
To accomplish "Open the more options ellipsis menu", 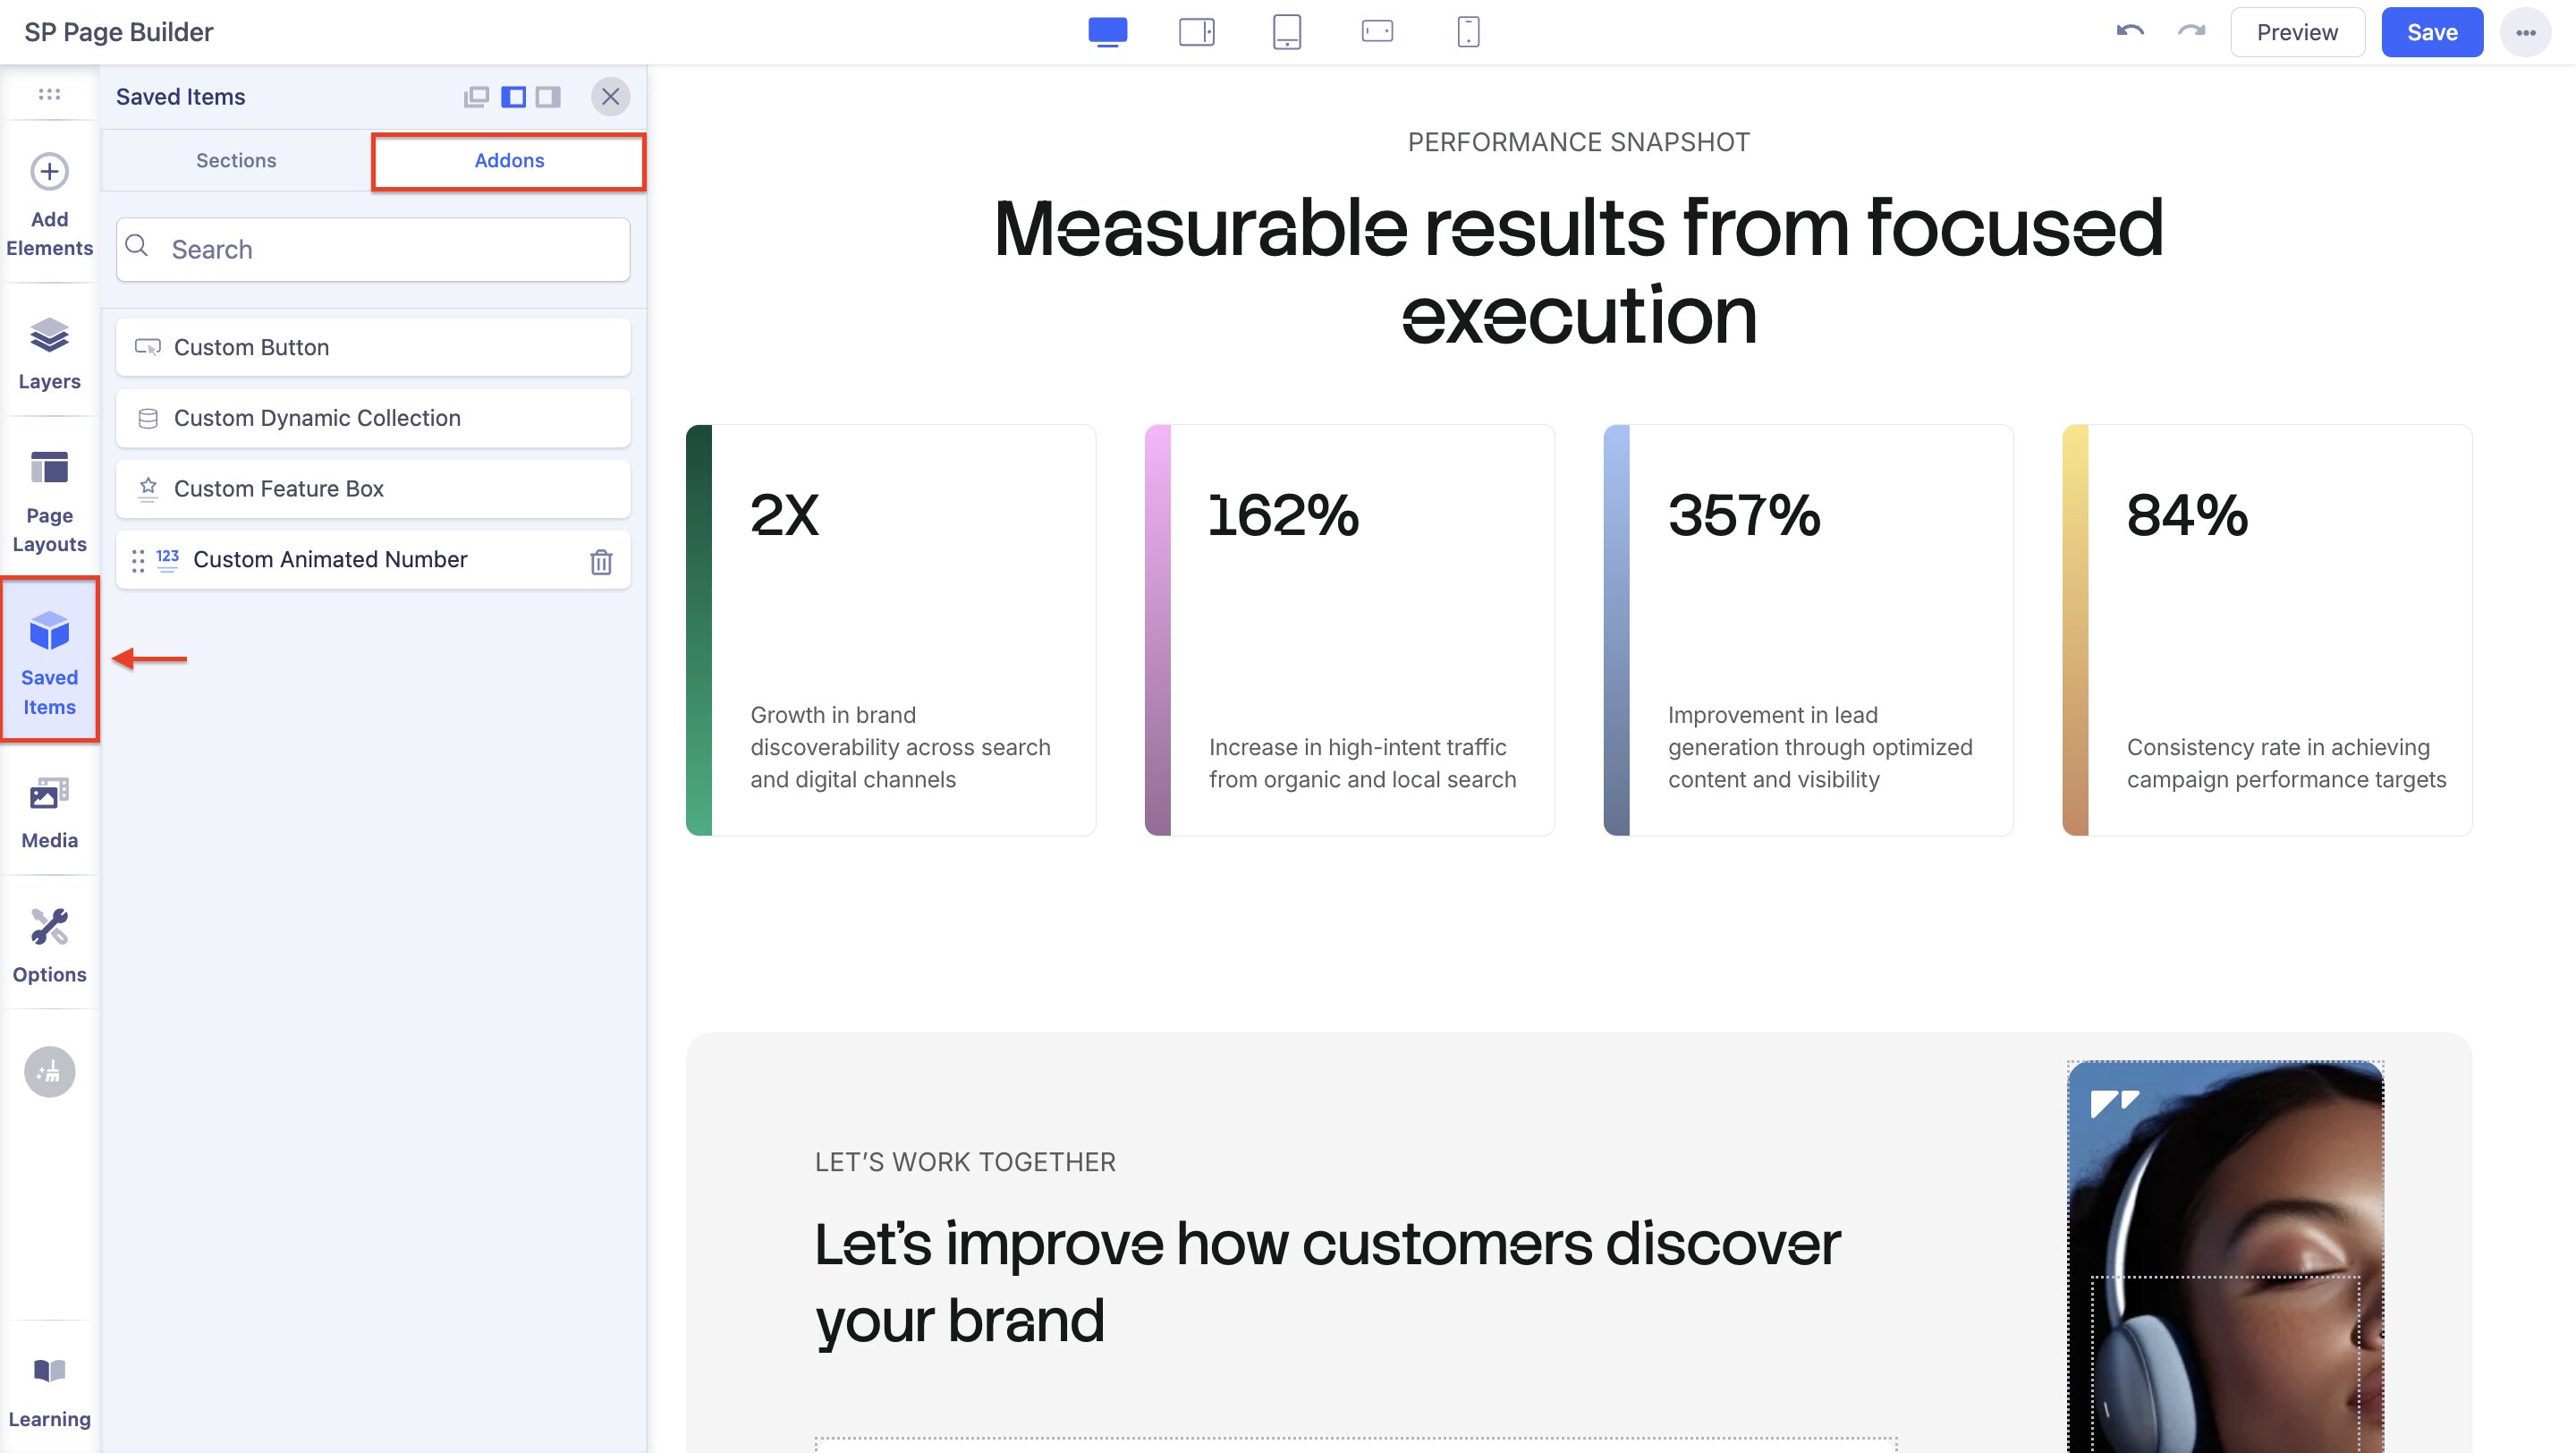I will [x=2525, y=32].
